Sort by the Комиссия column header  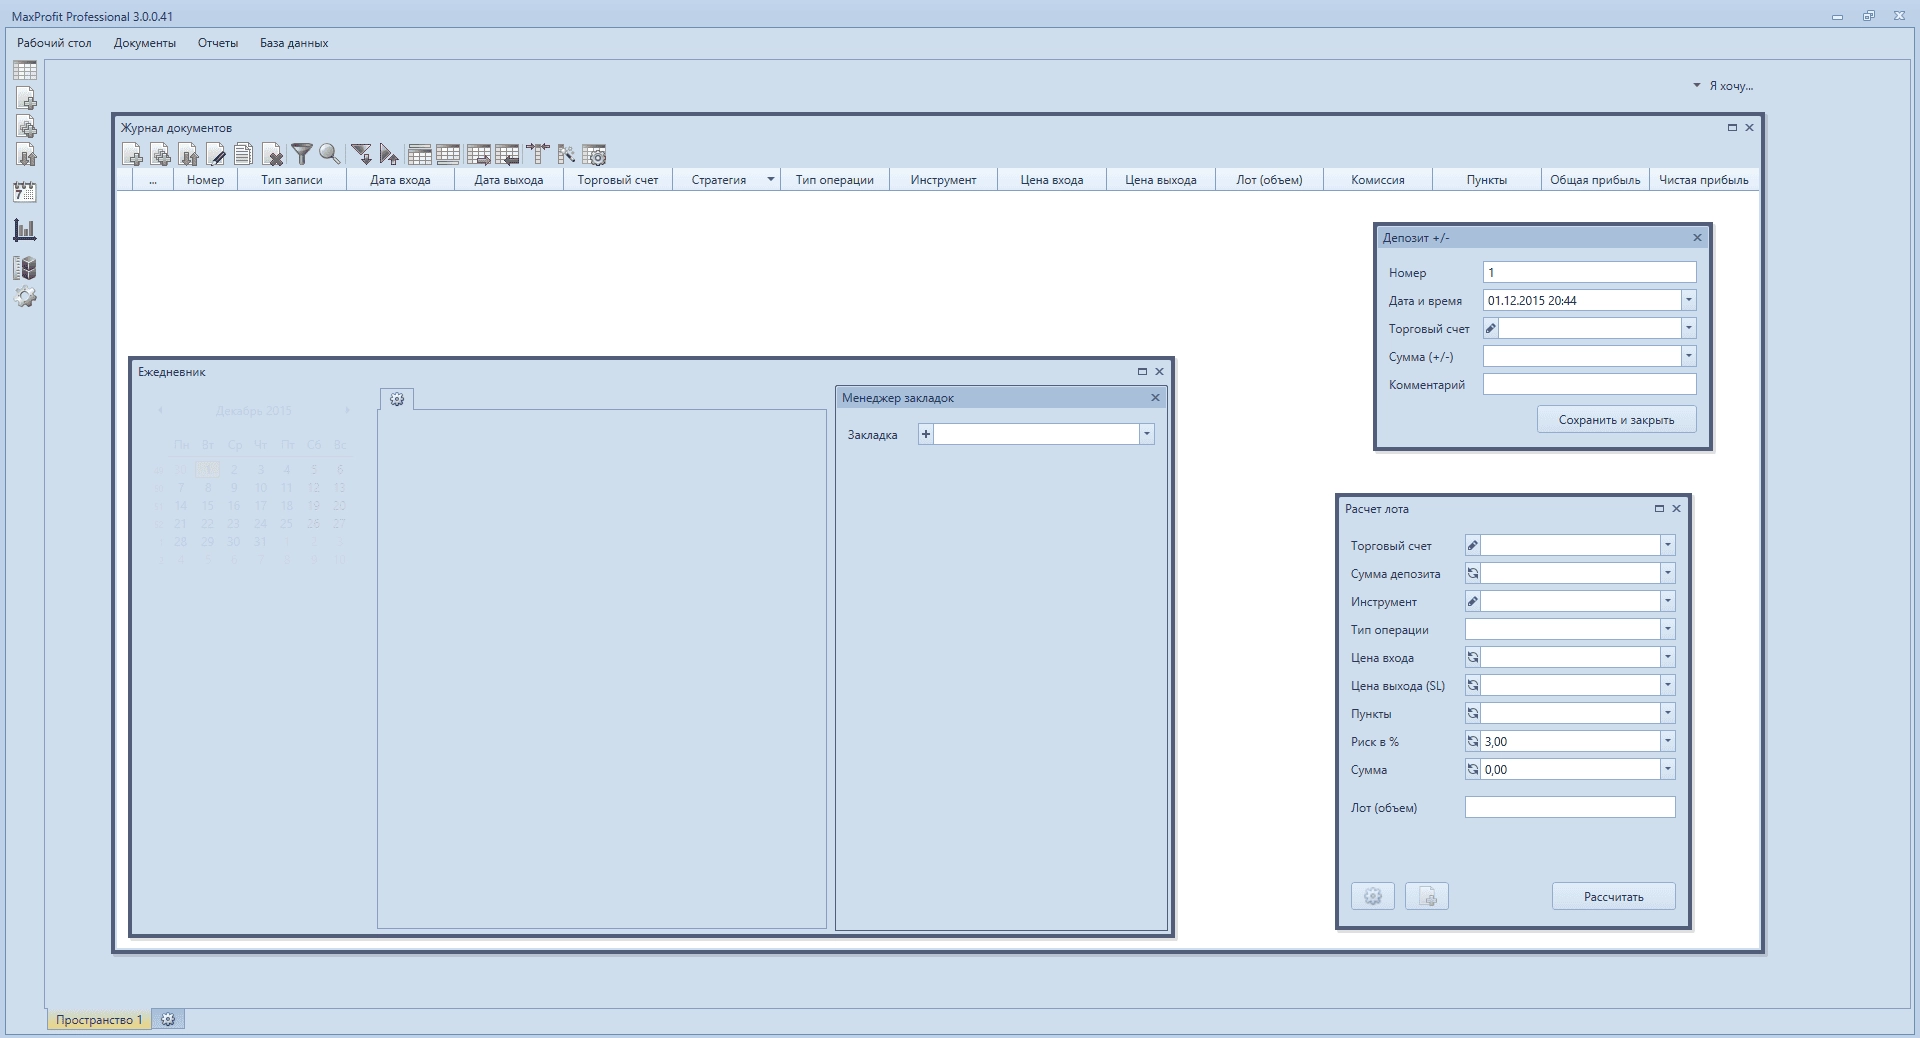pos(1378,180)
